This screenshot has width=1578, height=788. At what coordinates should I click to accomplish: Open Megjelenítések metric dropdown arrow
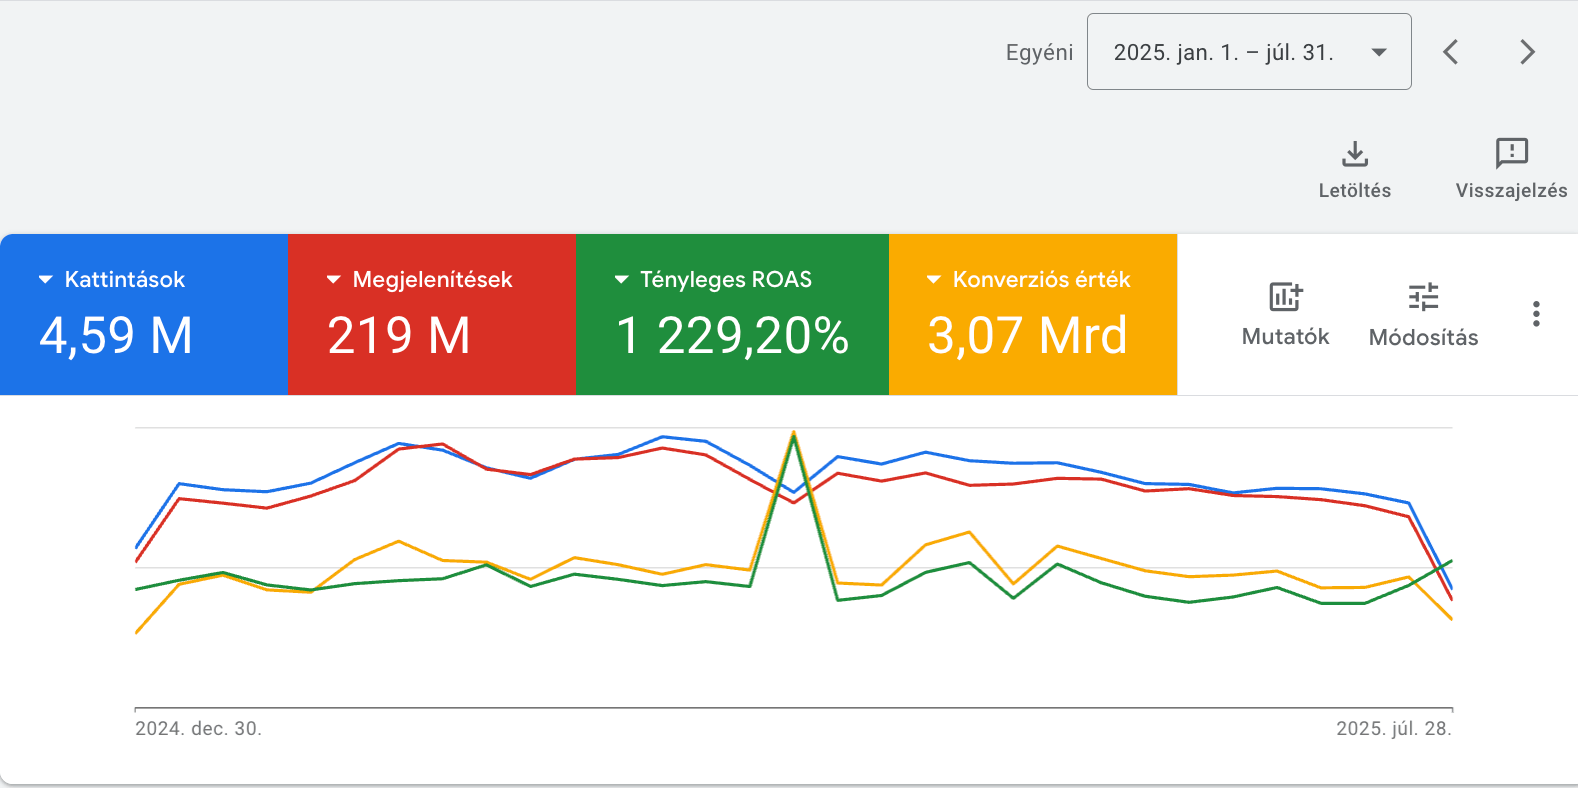point(333,280)
